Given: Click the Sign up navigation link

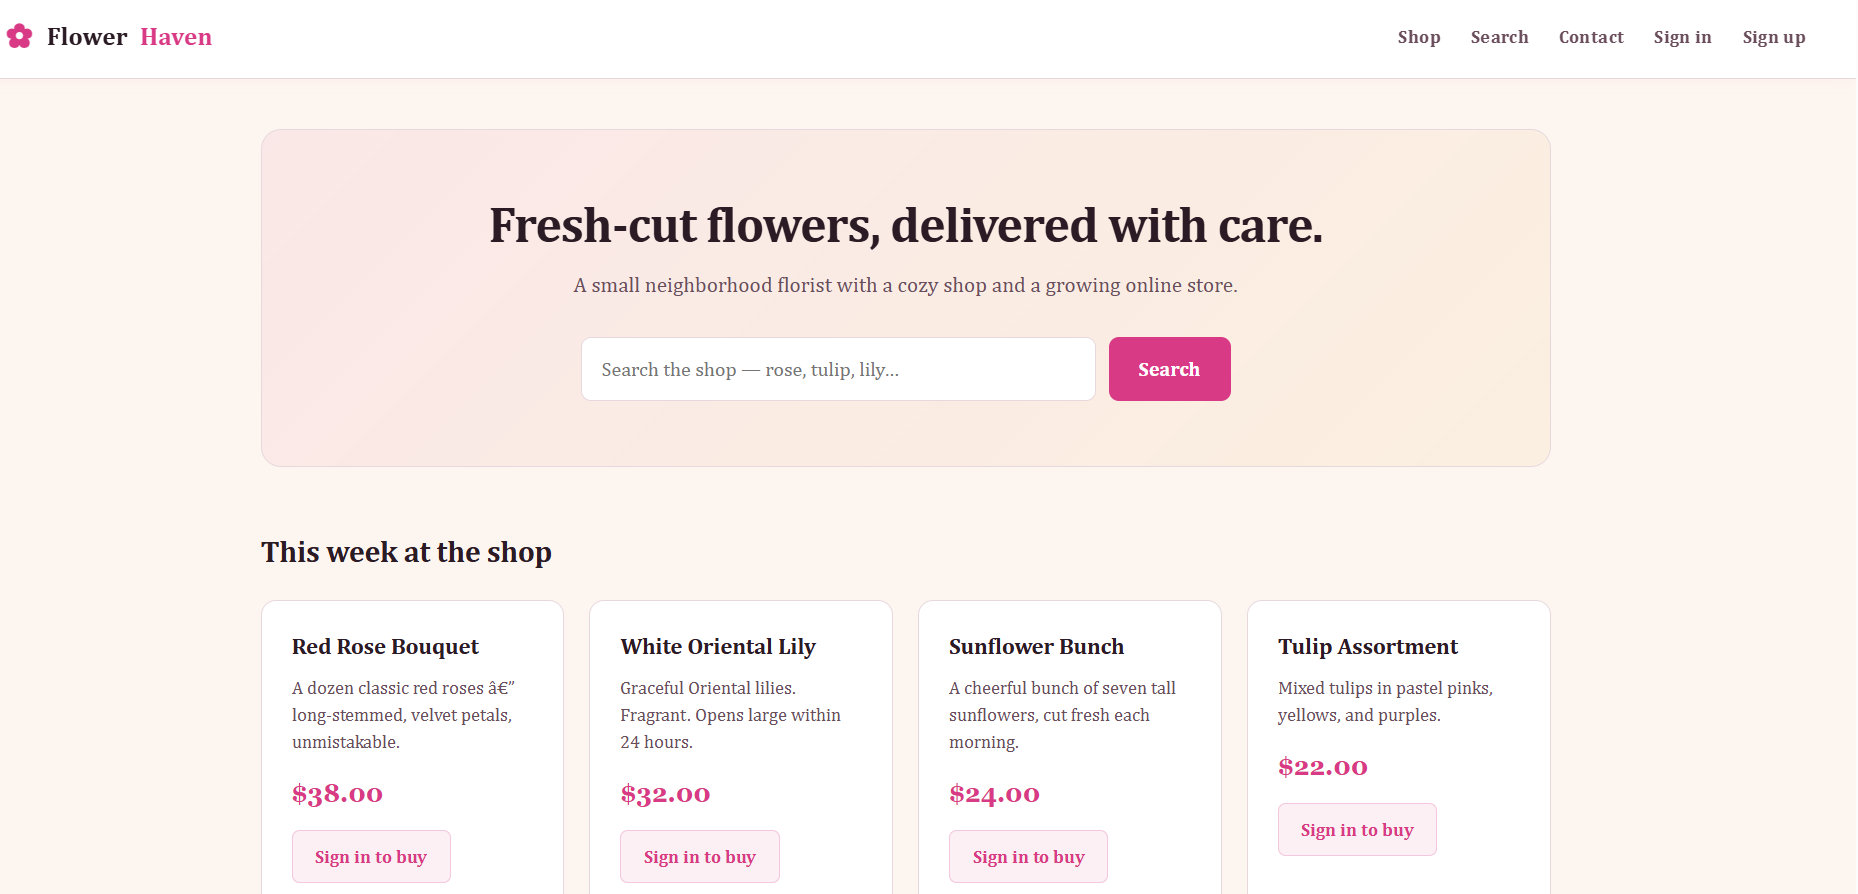Looking at the screenshot, I should tap(1773, 37).
